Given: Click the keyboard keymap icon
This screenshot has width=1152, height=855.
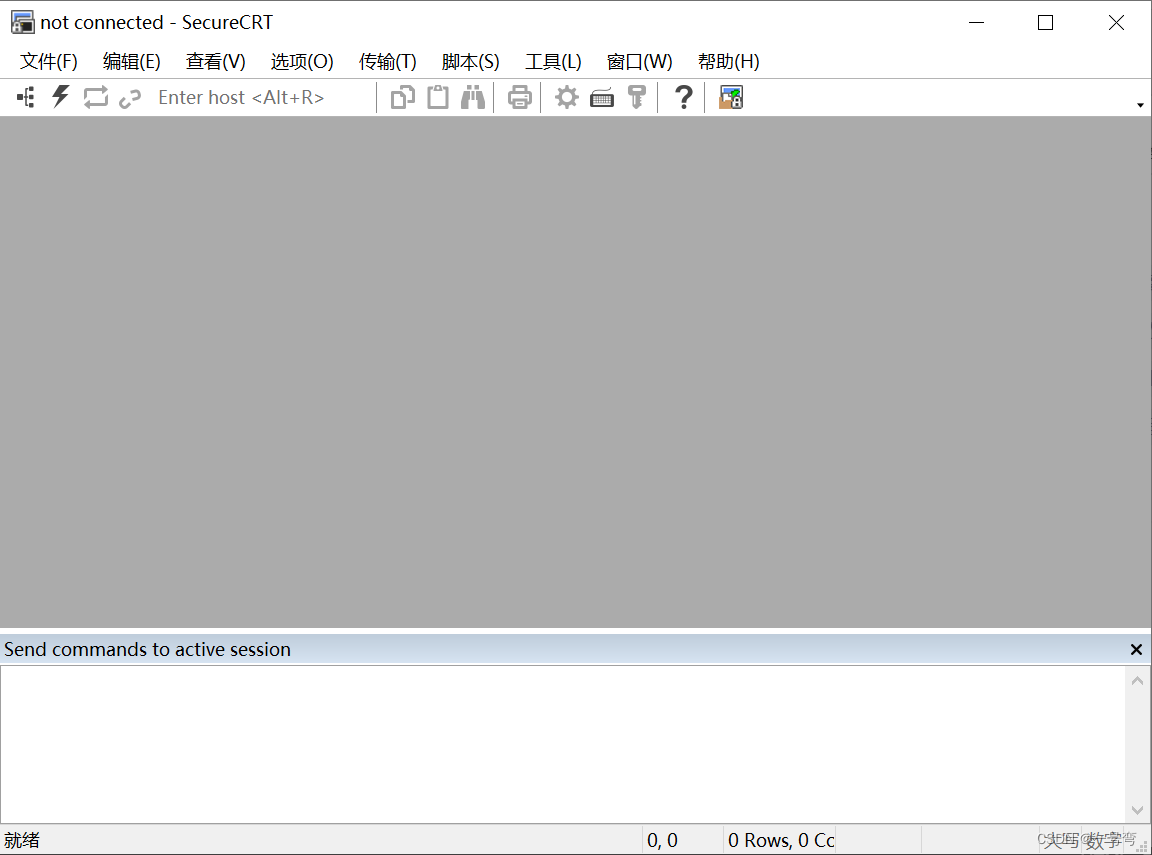Looking at the screenshot, I should pyautogui.click(x=601, y=97).
